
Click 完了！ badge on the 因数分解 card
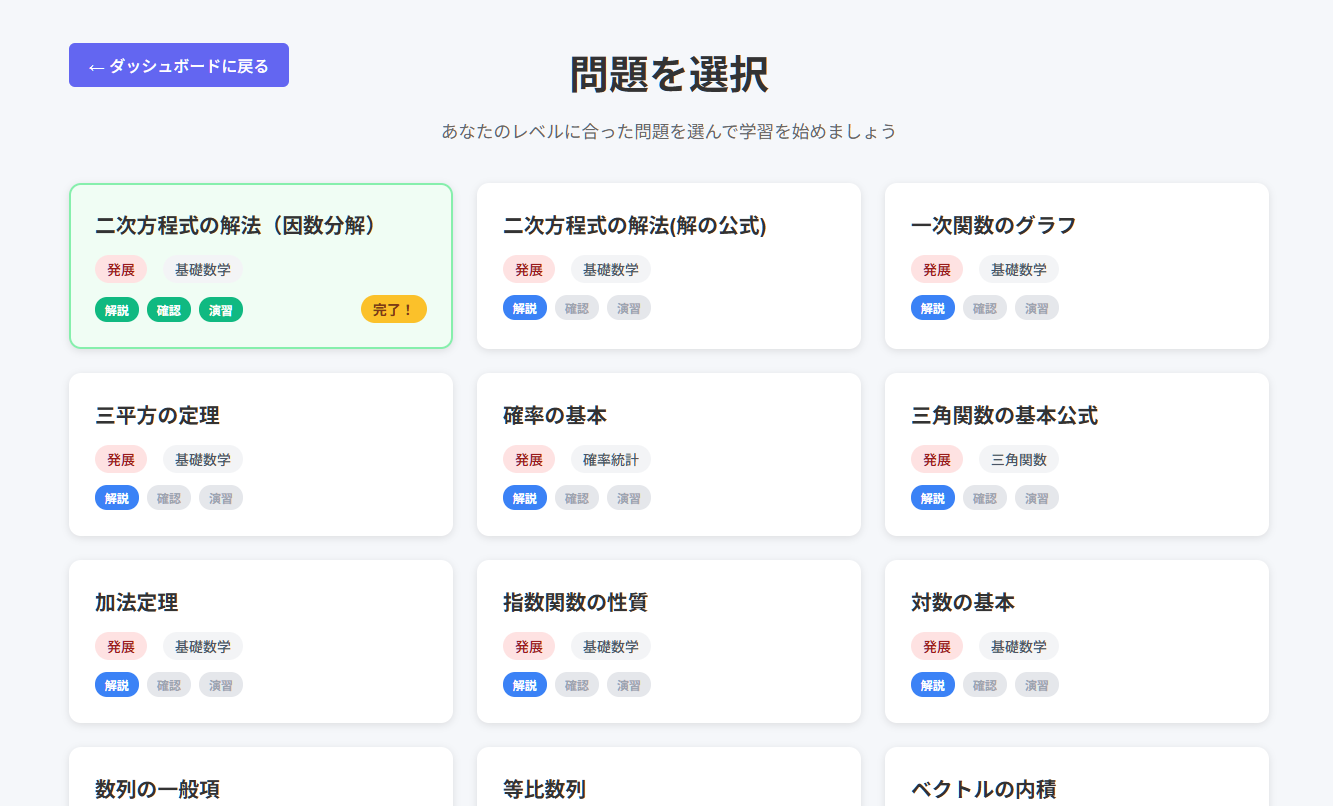[394, 310]
